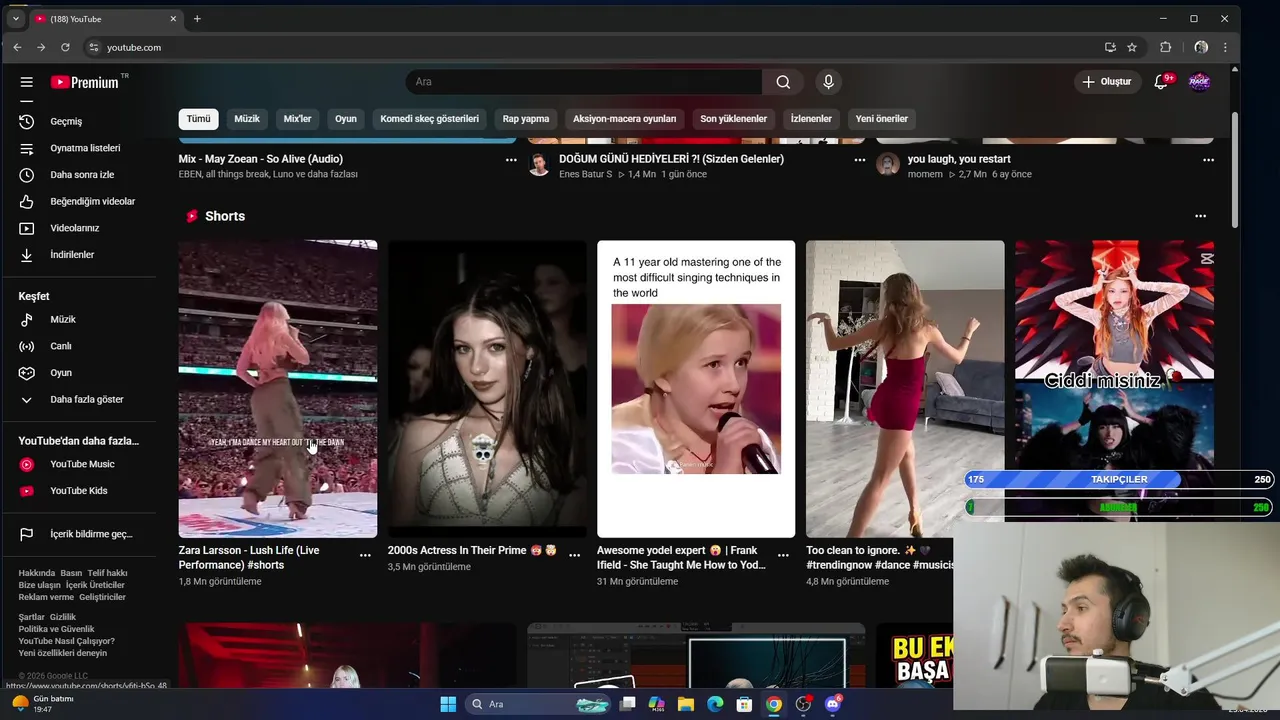Screen dimensions: 1280x720
Task: Select the Müzik filter chip
Action: tap(247, 119)
